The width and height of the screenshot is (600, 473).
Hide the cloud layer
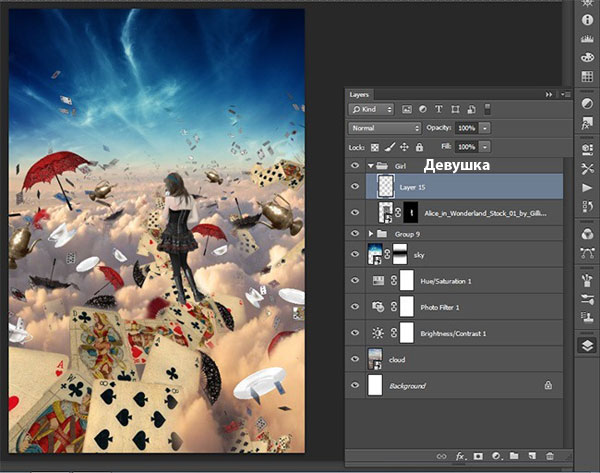click(355, 359)
